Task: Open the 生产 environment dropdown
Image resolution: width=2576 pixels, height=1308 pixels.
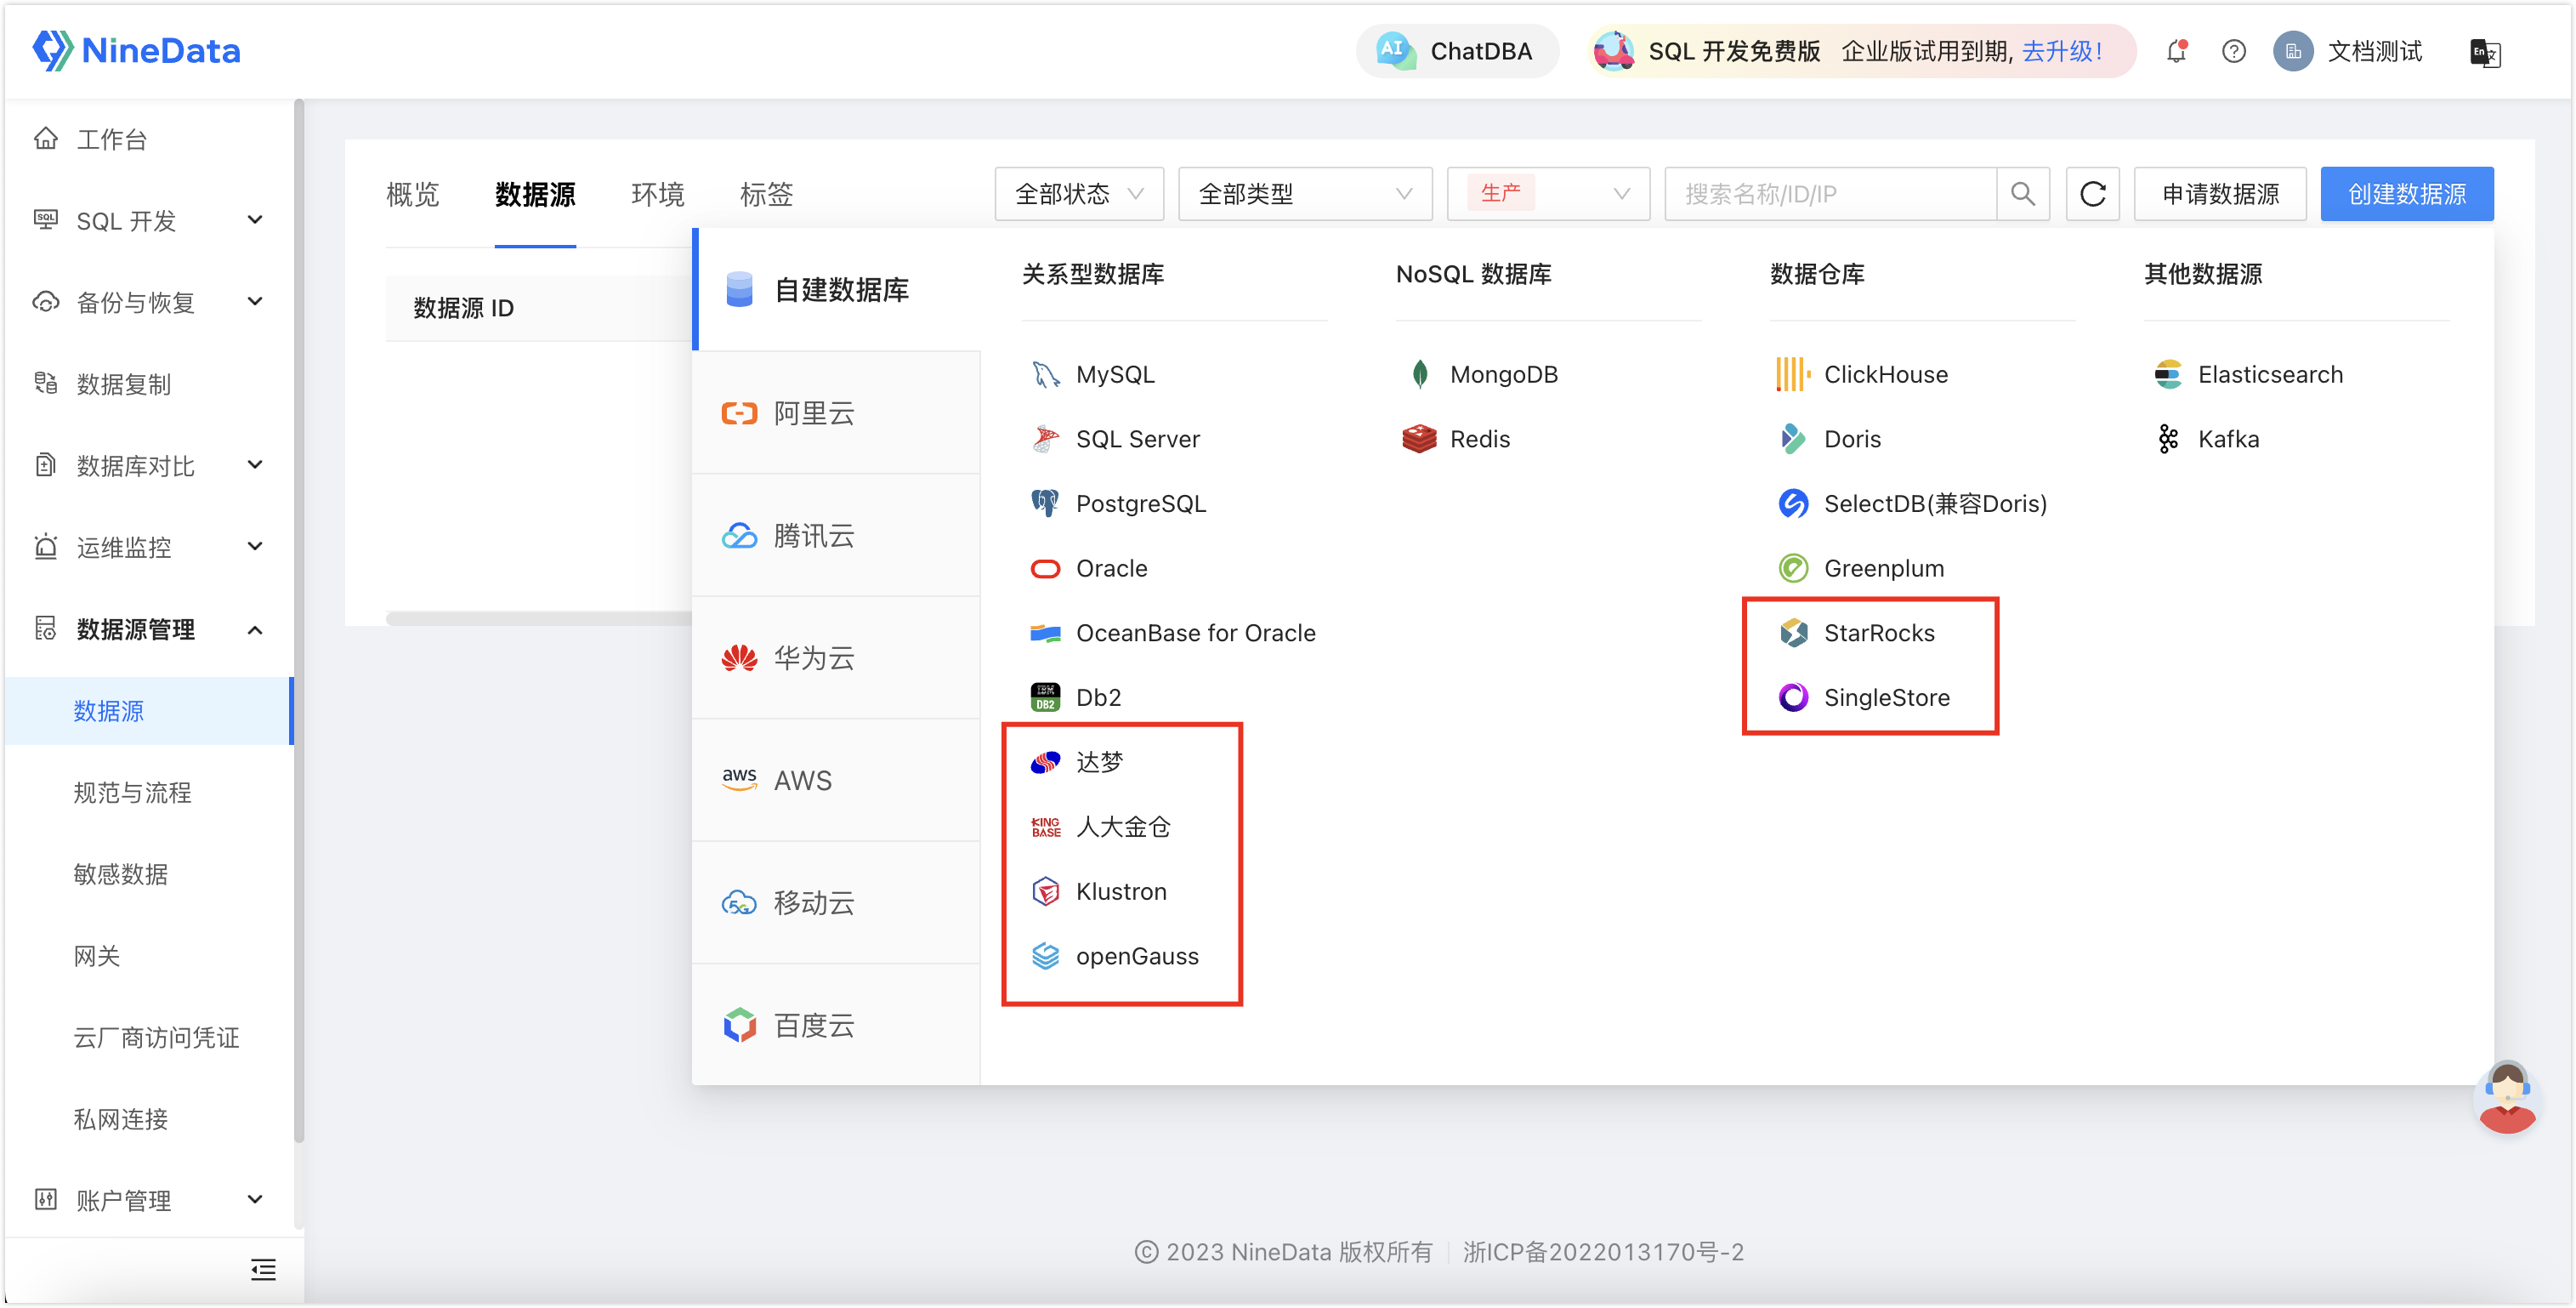Action: pyautogui.click(x=1548, y=194)
